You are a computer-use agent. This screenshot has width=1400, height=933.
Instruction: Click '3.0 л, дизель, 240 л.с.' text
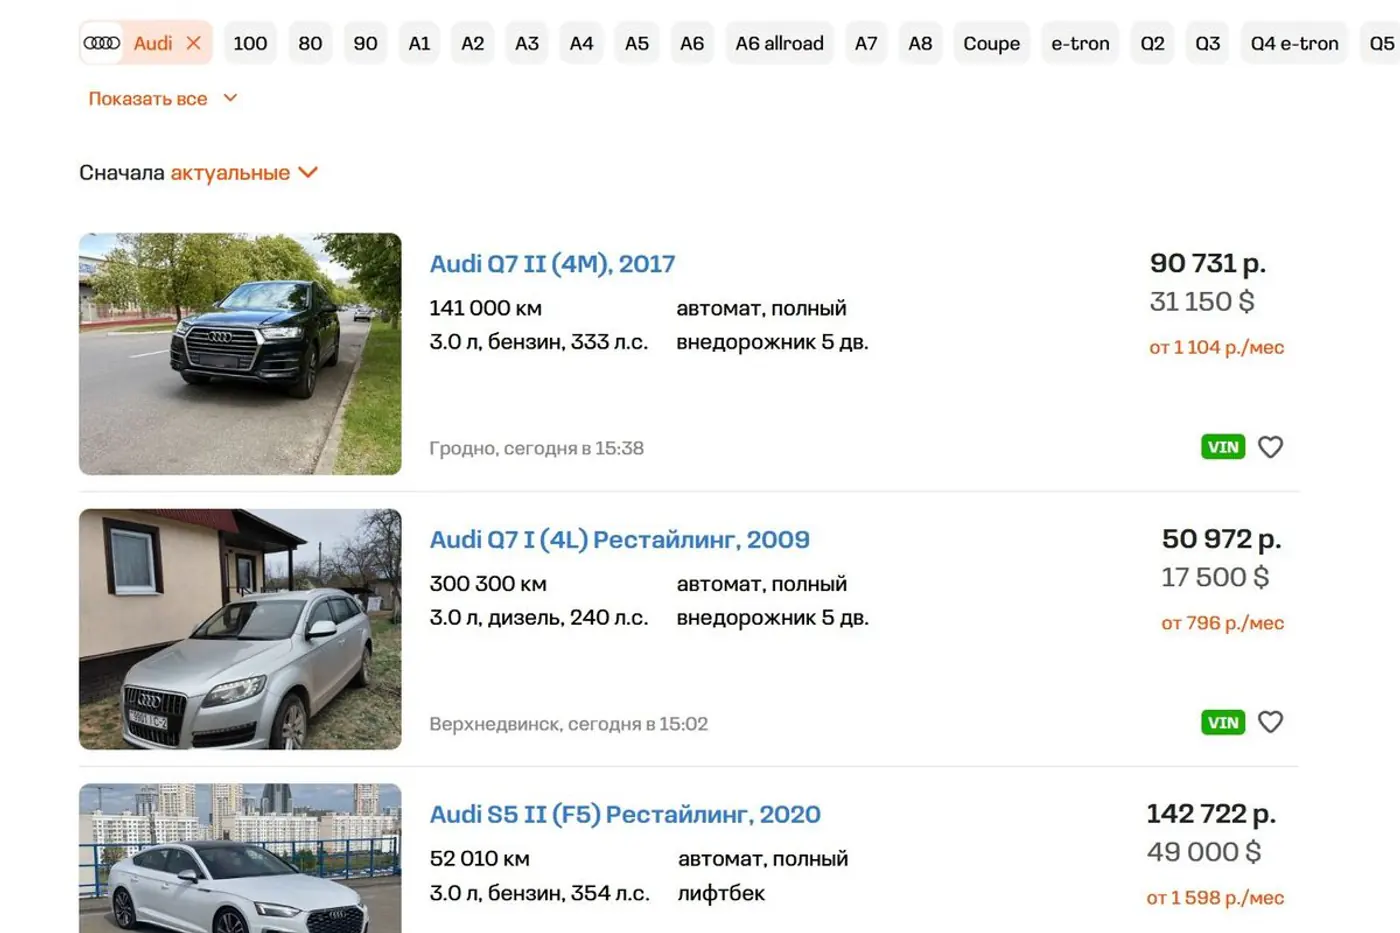click(x=539, y=618)
